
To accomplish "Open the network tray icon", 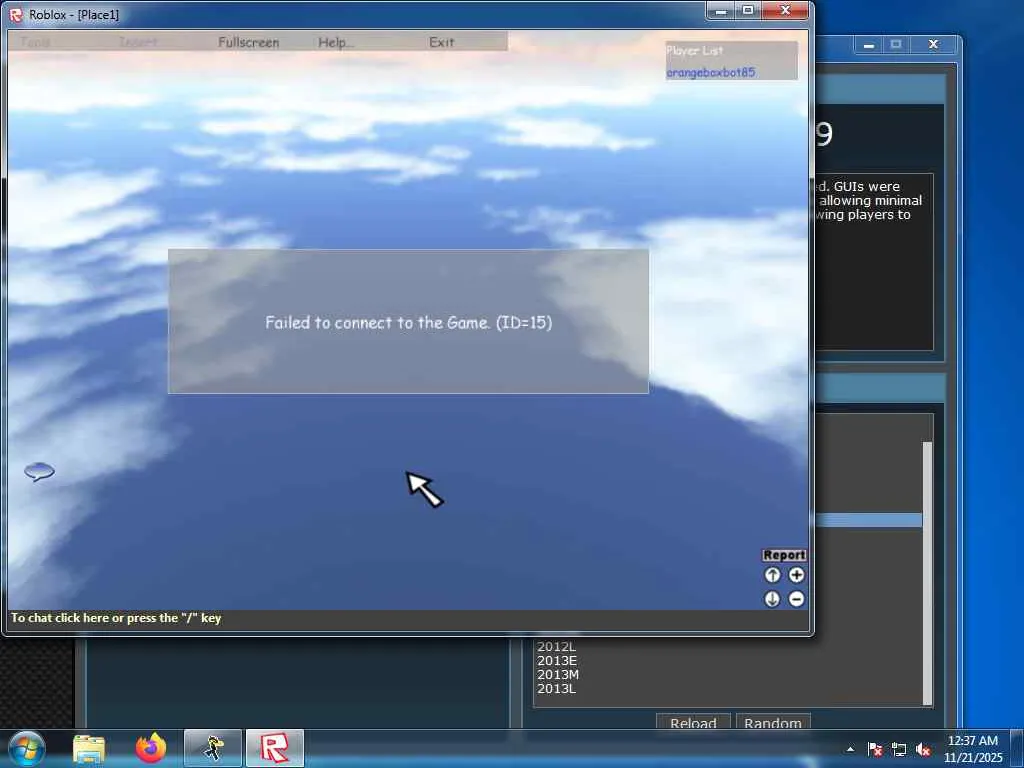I will click(x=899, y=749).
